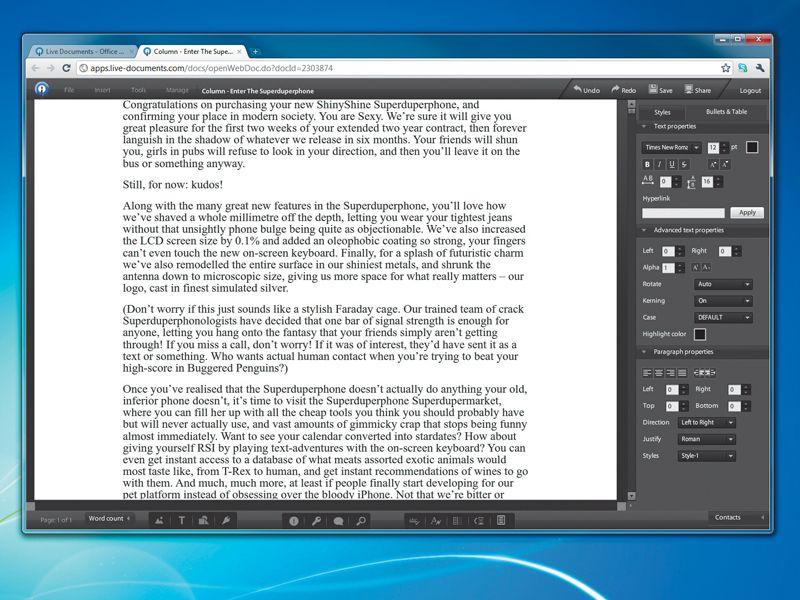Click the Apply hyperlink button

747,213
